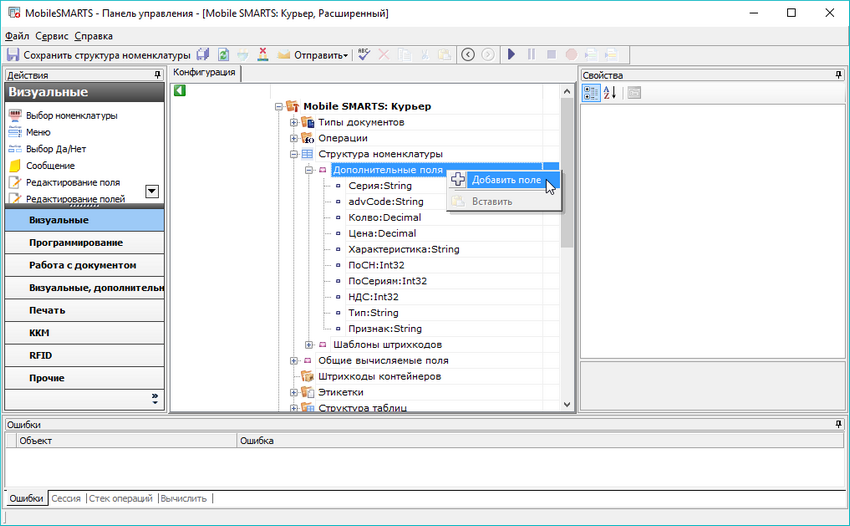Click the copy icon in toolbar
This screenshot has height=526, width=850.
[404, 55]
